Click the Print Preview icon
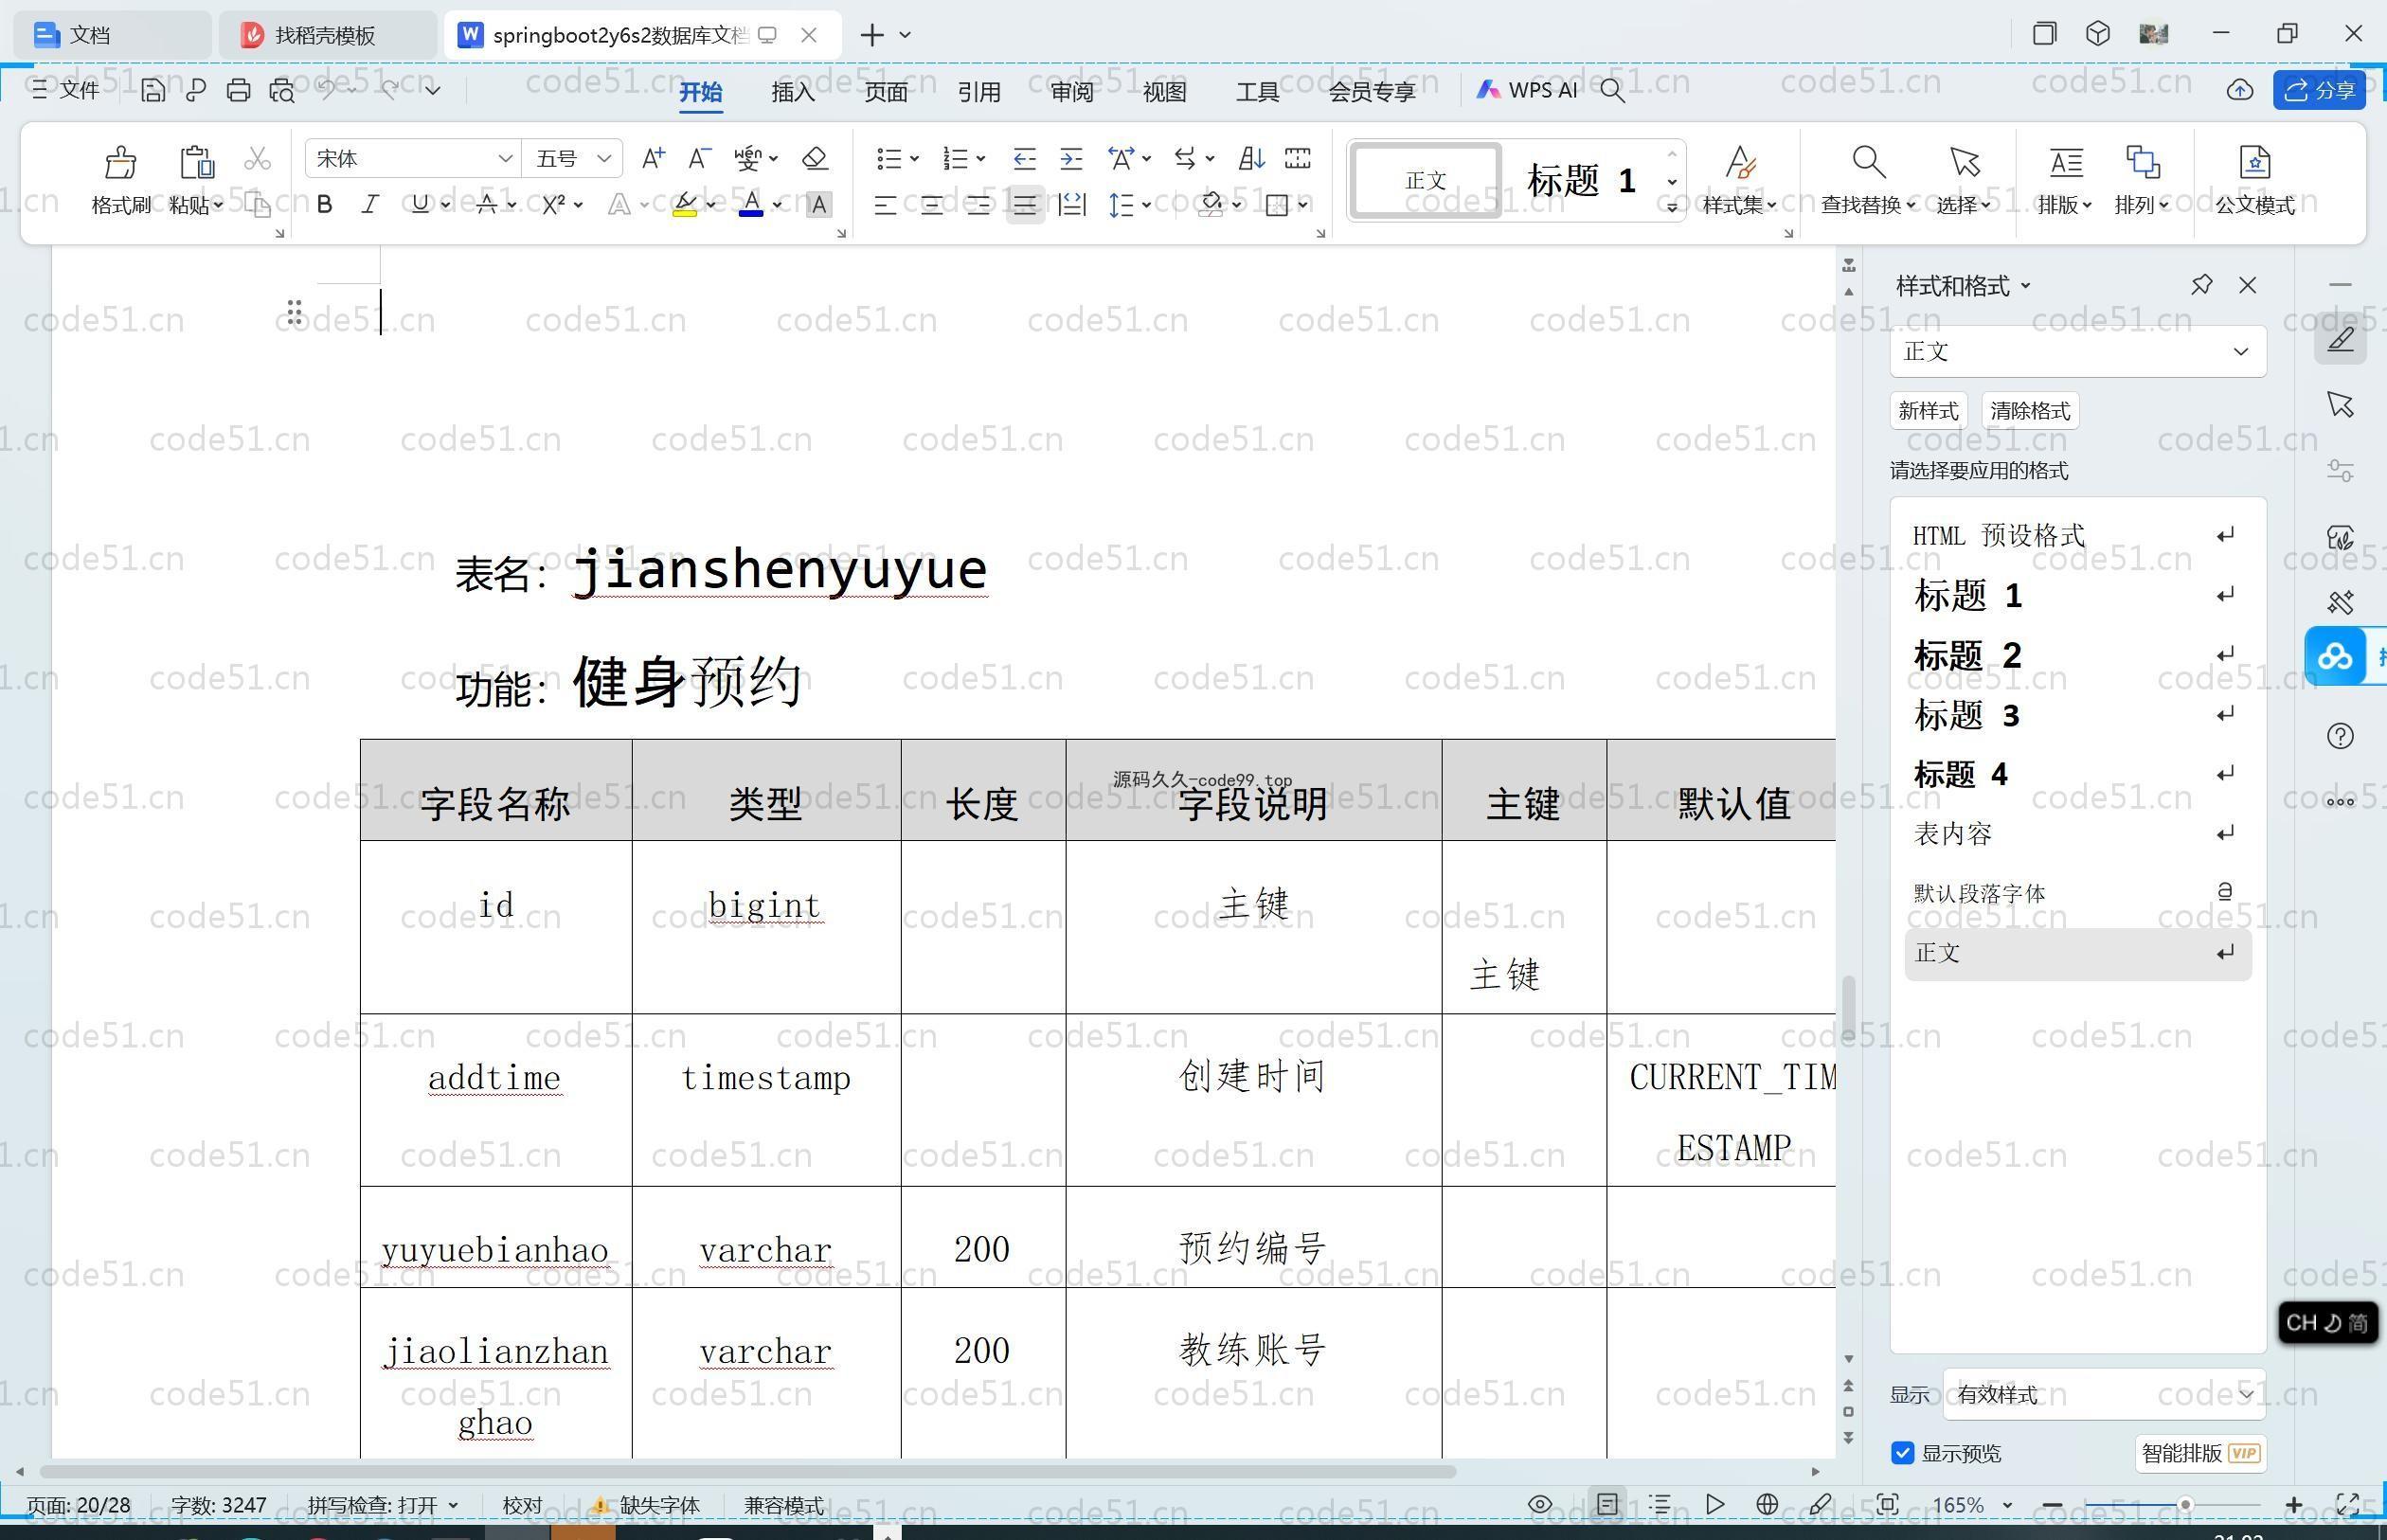 coord(282,90)
